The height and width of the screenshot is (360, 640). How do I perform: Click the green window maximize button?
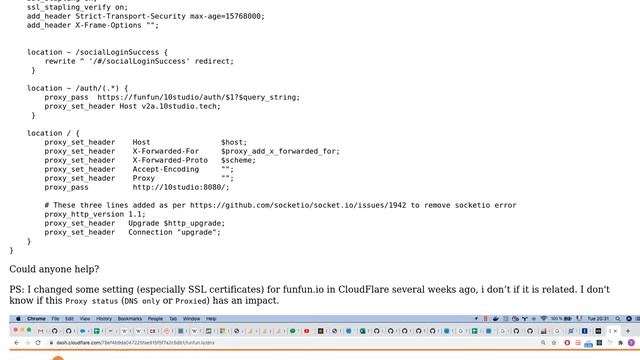coord(29,330)
